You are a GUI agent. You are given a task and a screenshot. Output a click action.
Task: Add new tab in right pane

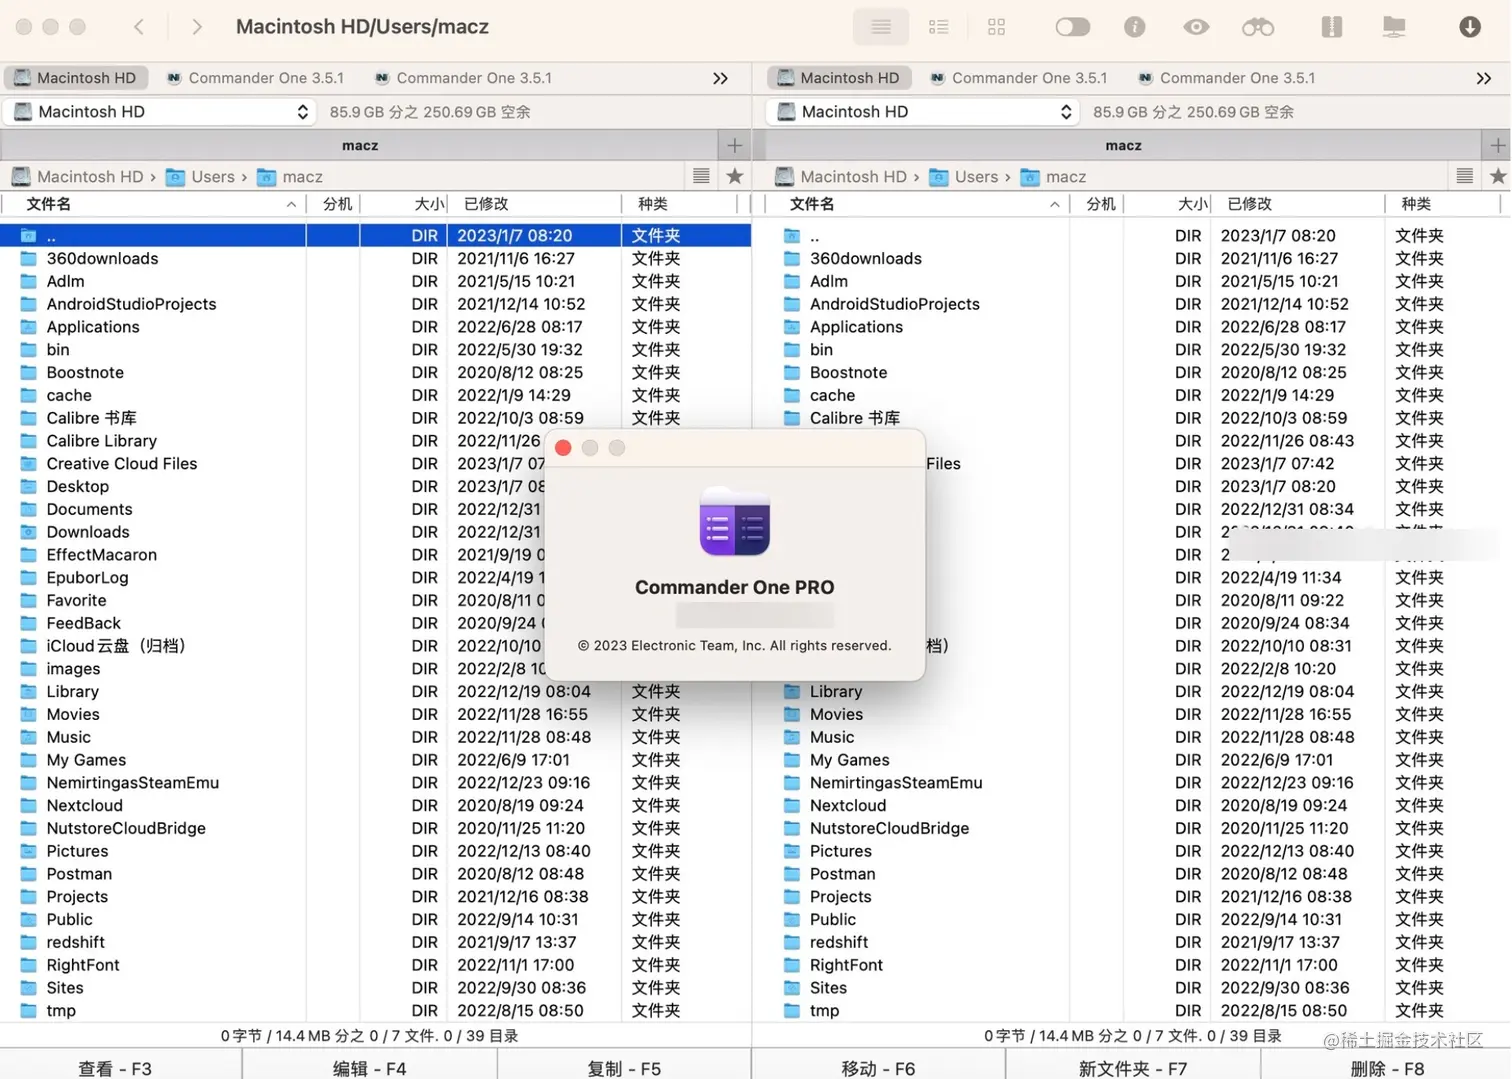point(1498,145)
